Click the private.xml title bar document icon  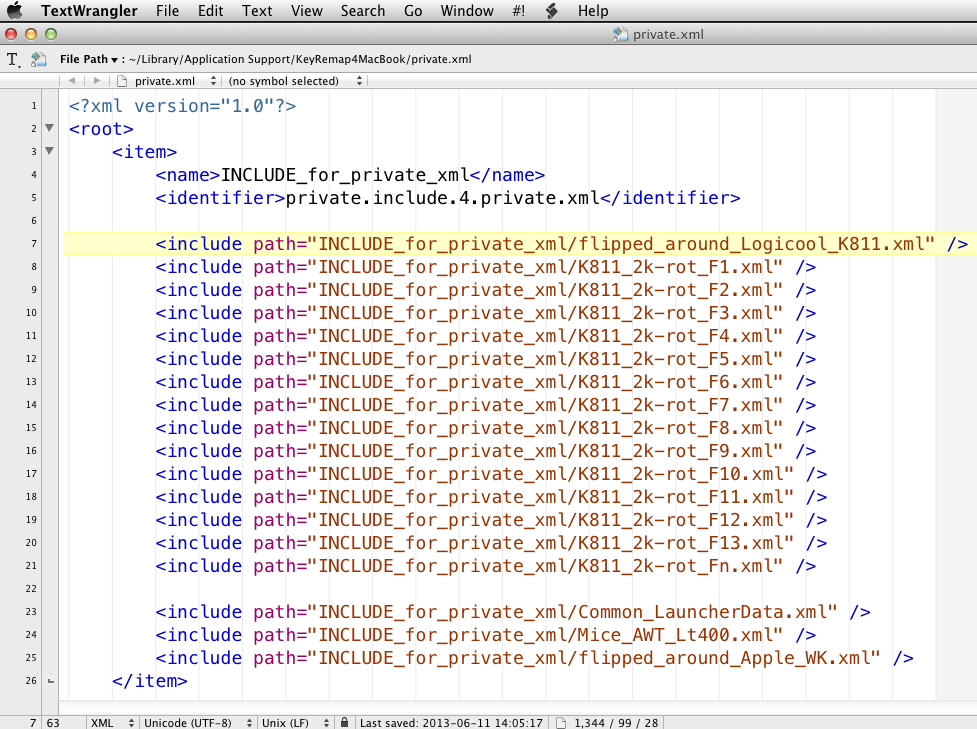click(620, 34)
